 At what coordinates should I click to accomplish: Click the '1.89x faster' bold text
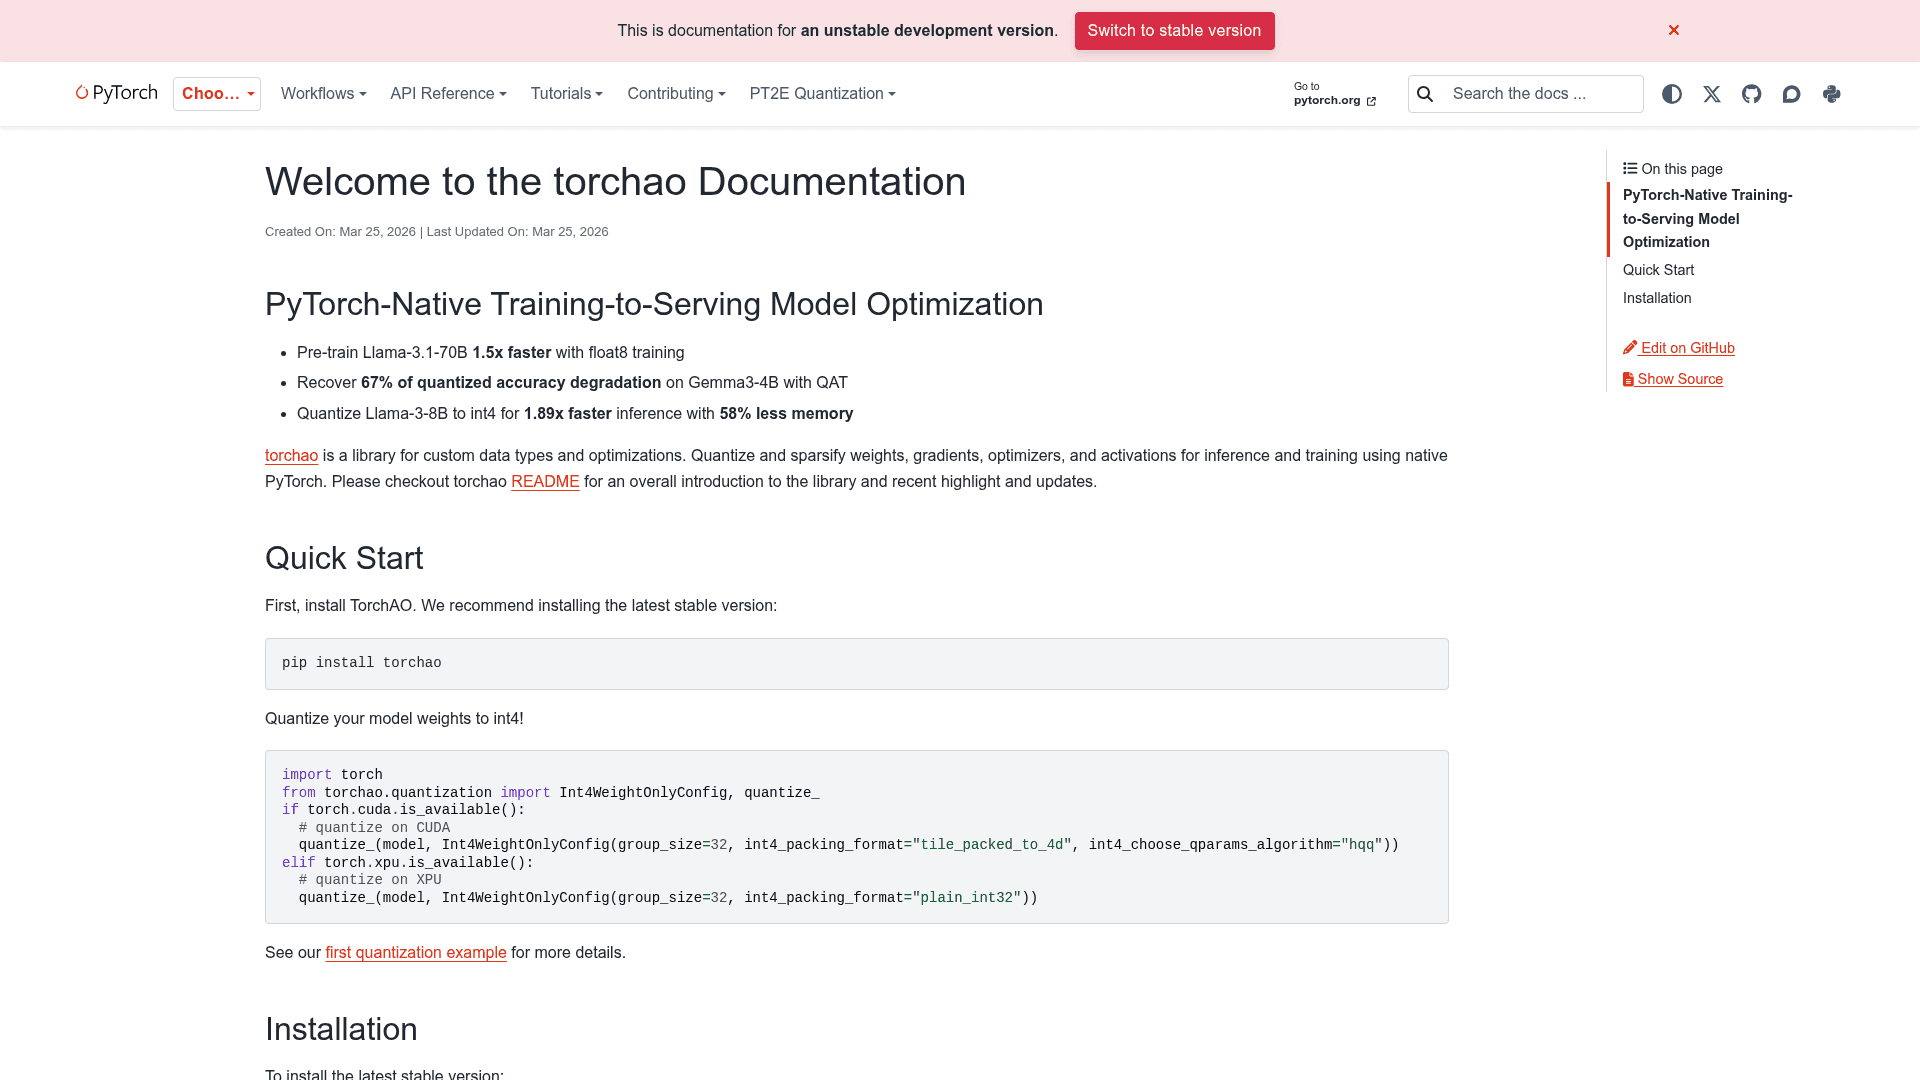click(567, 413)
